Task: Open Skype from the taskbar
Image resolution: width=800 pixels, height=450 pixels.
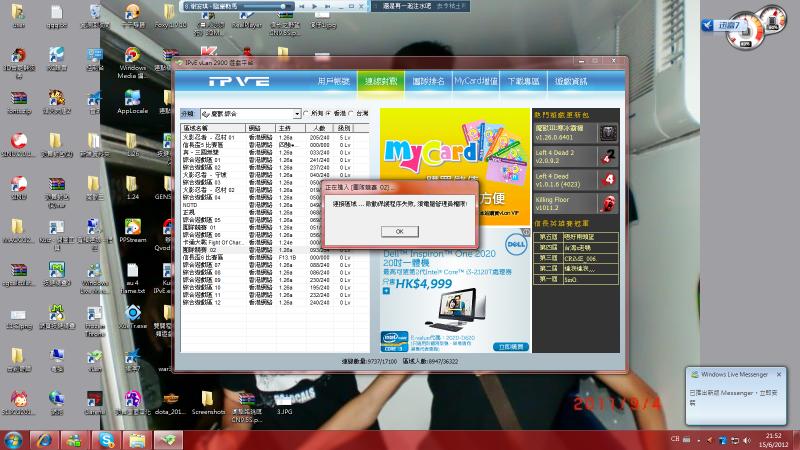Action: [106, 440]
